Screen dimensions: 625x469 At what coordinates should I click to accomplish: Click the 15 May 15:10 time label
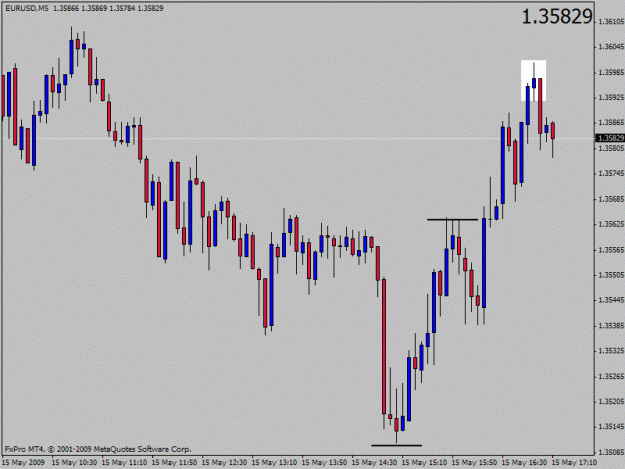(x=425, y=463)
